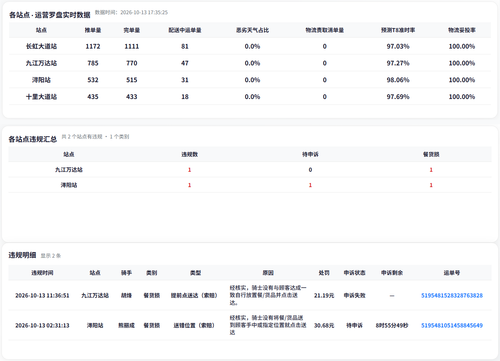Screen dimensions: 500x361
Task: Open waybill link 5195481051458845649
Action: click(x=452, y=325)
